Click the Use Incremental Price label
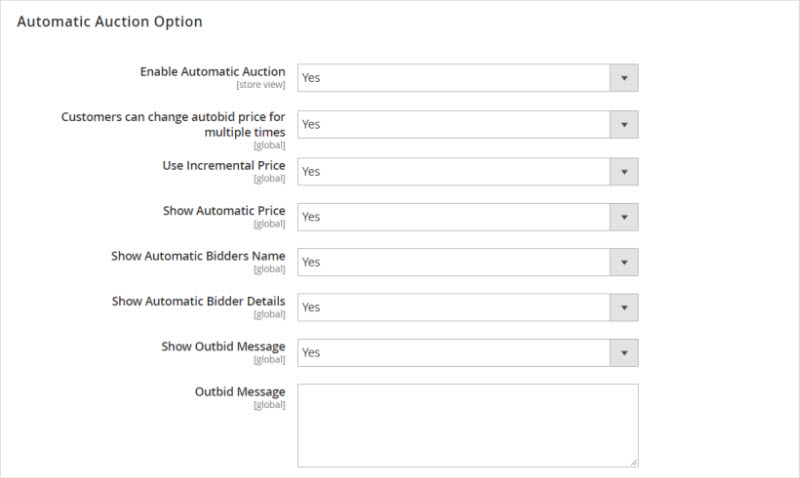The width and height of the screenshot is (800, 478). 223,165
